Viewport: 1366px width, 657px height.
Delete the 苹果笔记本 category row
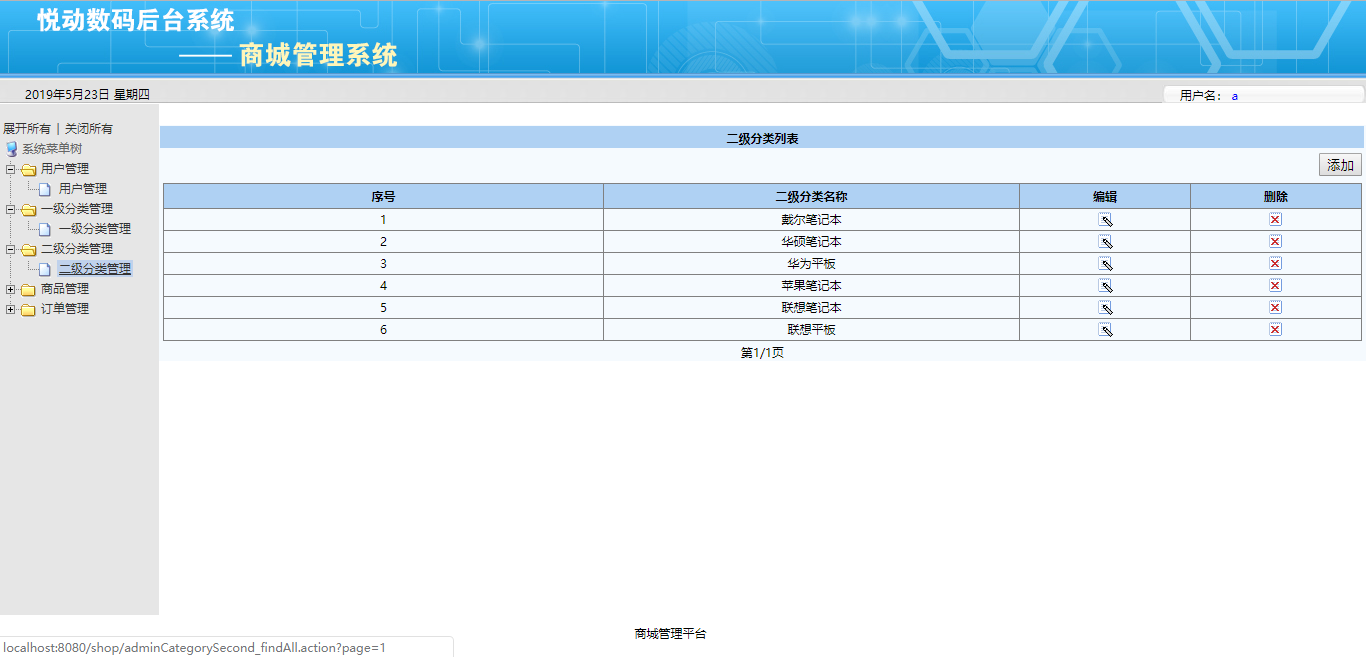click(1275, 286)
